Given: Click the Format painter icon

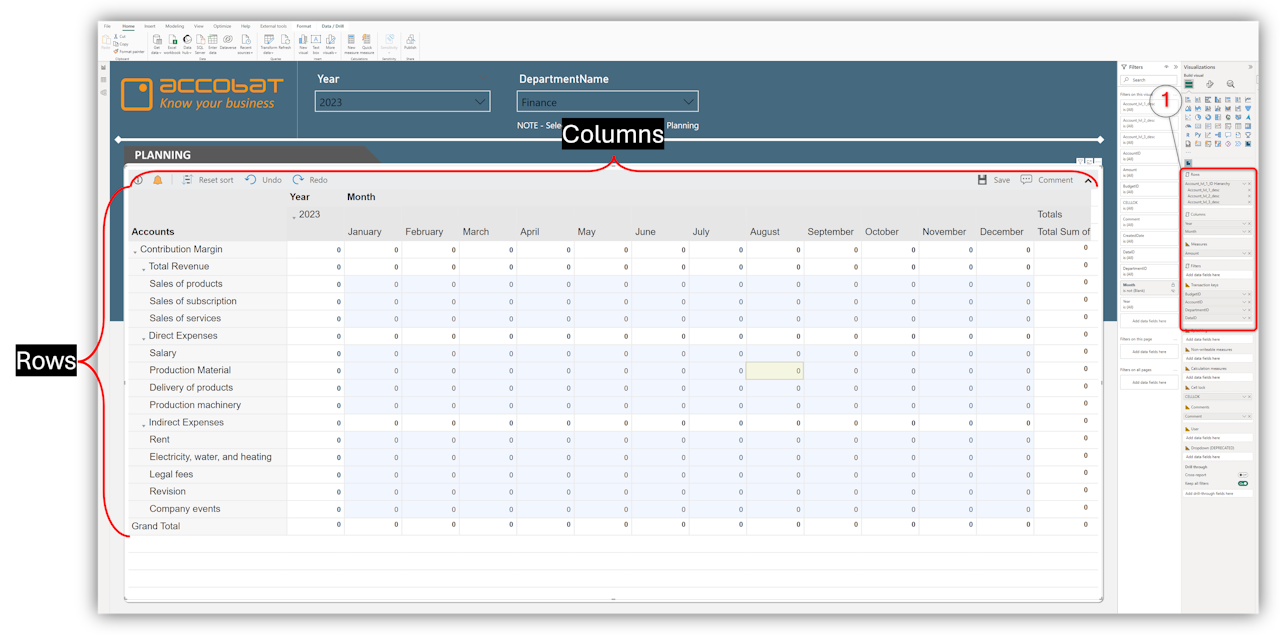Looking at the screenshot, I should tap(129, 50).
